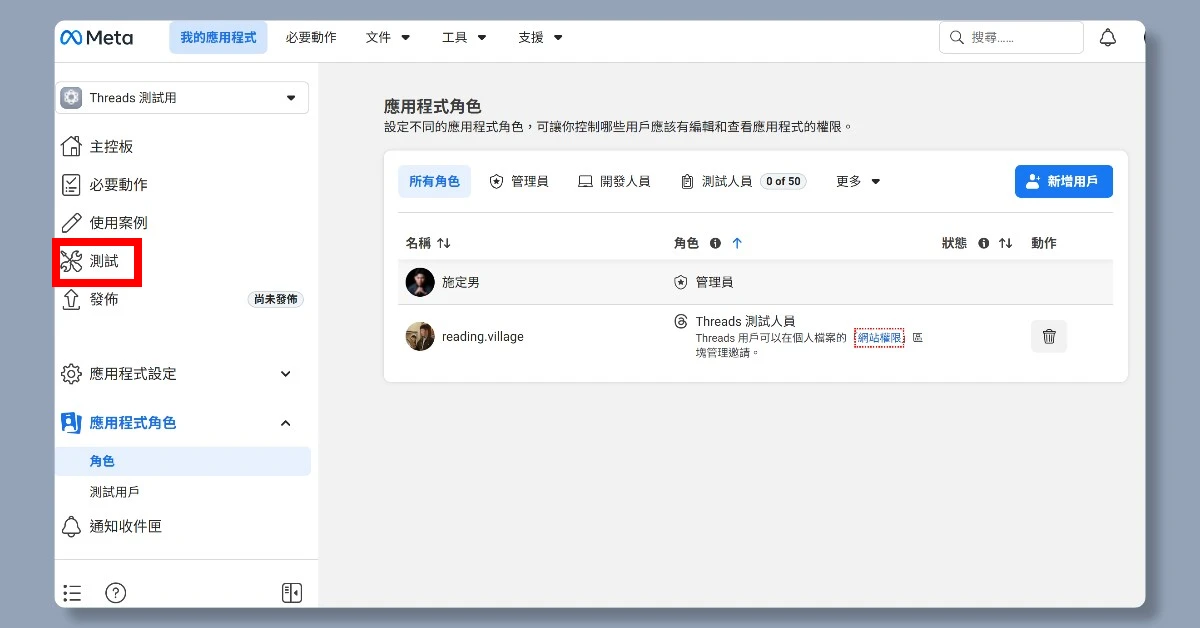Click the search magnifier icon
Image resolution: width=1200 pixels, height=628 pixels.
(x=957, y=38)
